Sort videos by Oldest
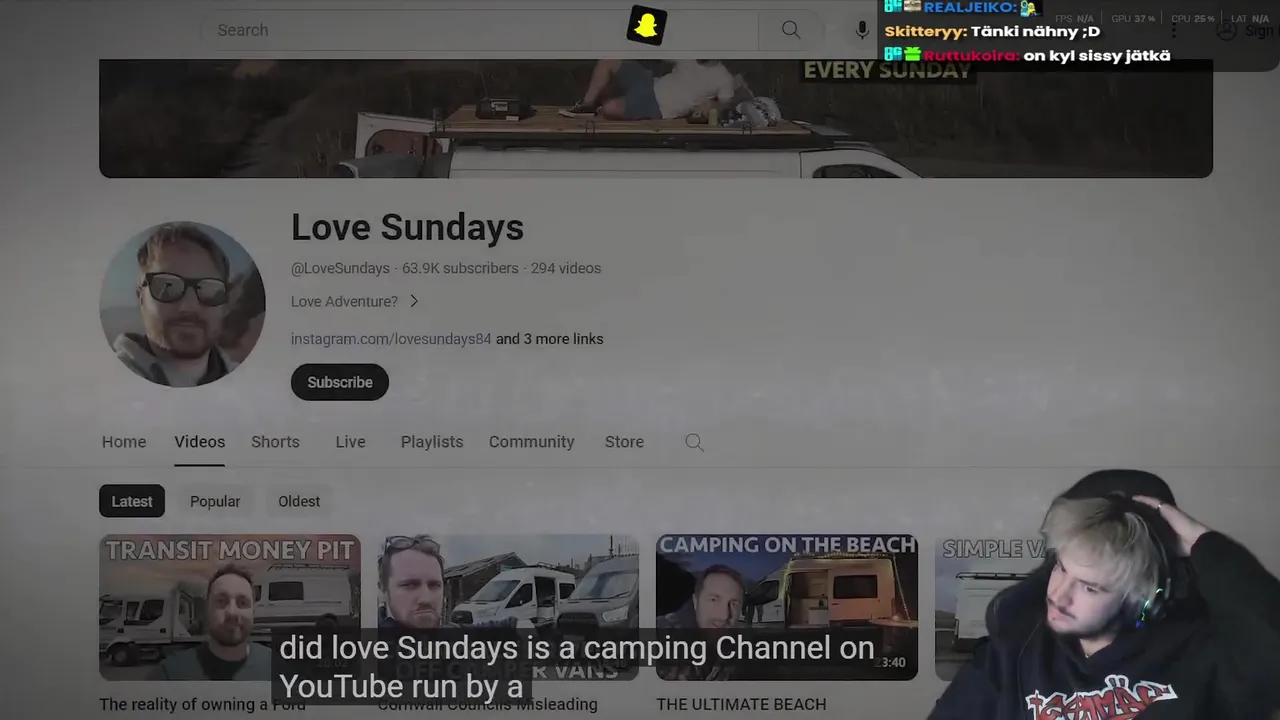This screenshot has height=720, width=1280. [x=299, y=501]
